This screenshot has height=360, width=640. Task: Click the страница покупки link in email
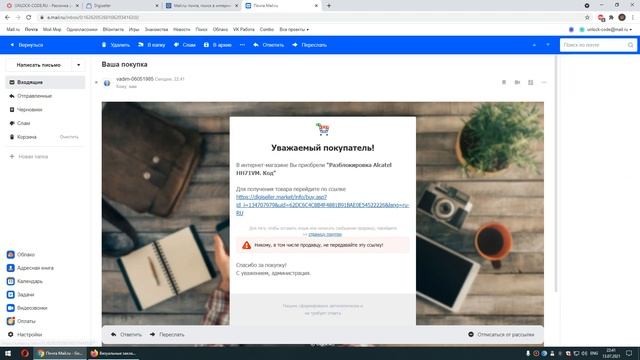click(x=325, y=234)
